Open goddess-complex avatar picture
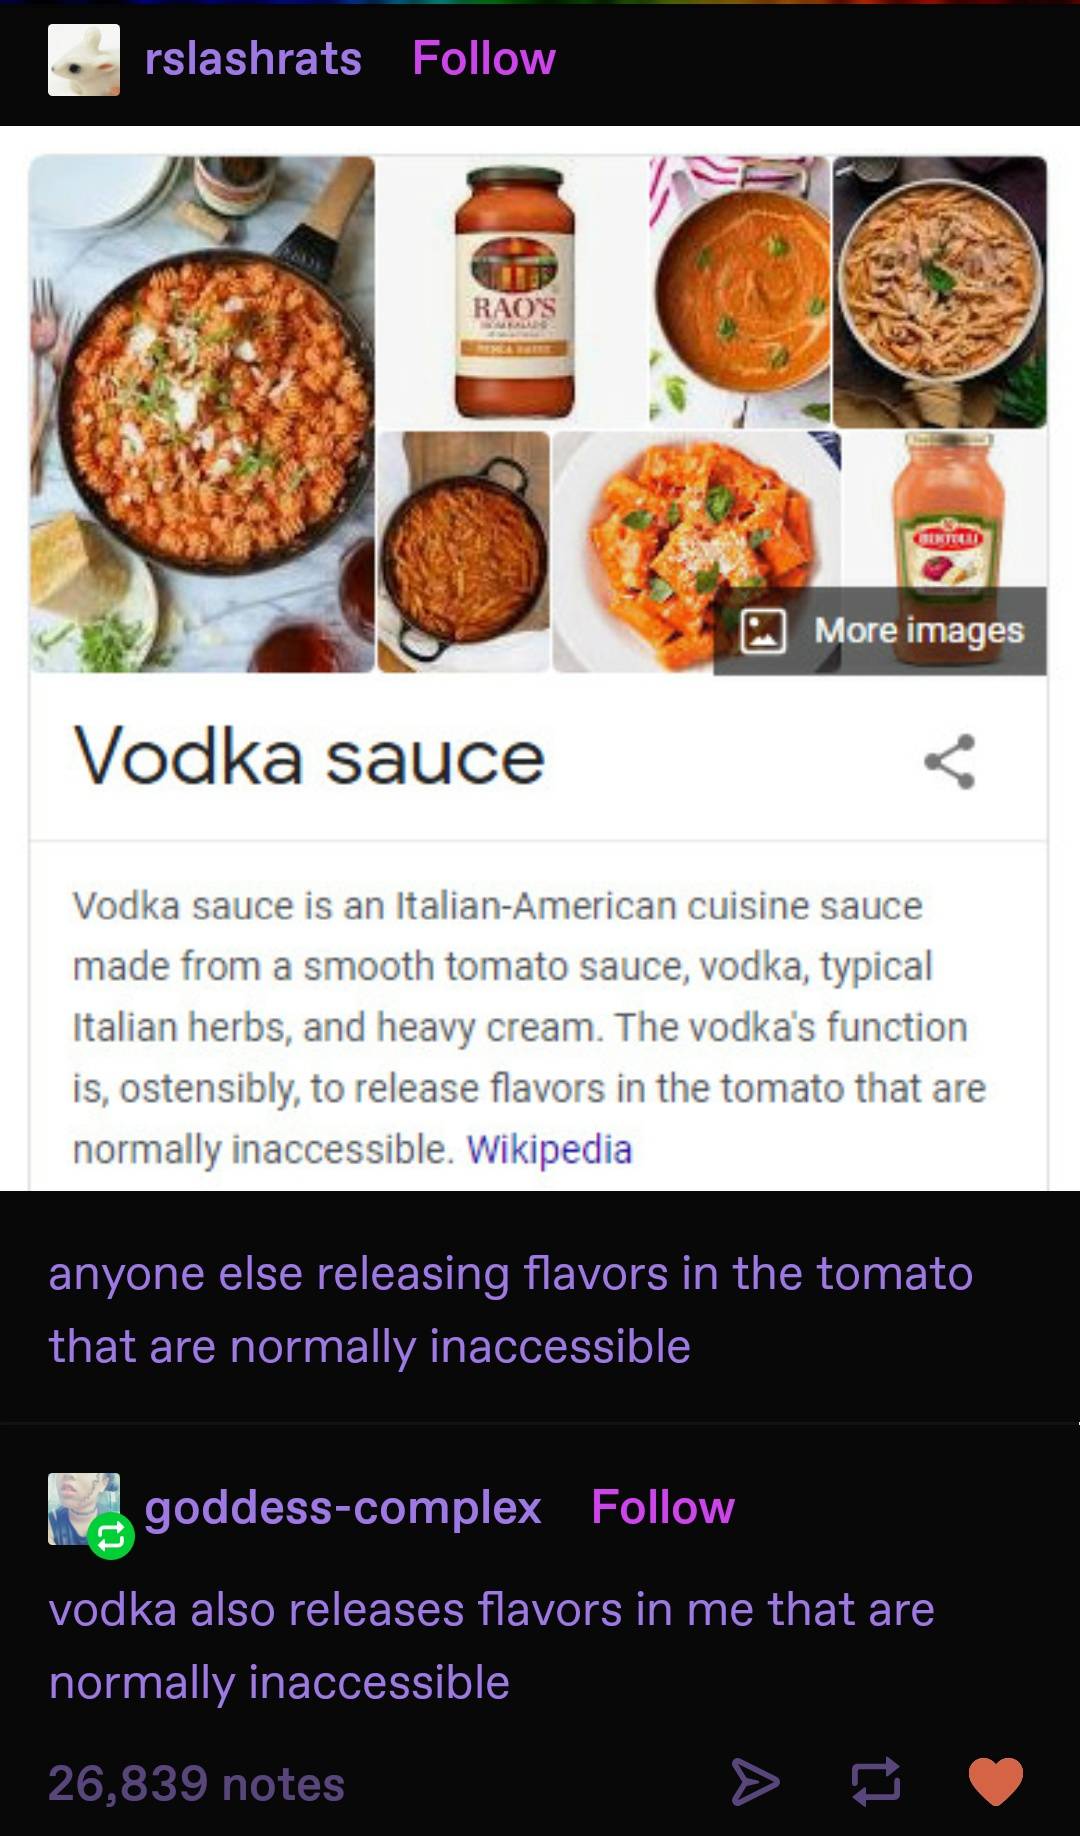This screenshot has width=1080, height=1836. tap(84, 1508)
